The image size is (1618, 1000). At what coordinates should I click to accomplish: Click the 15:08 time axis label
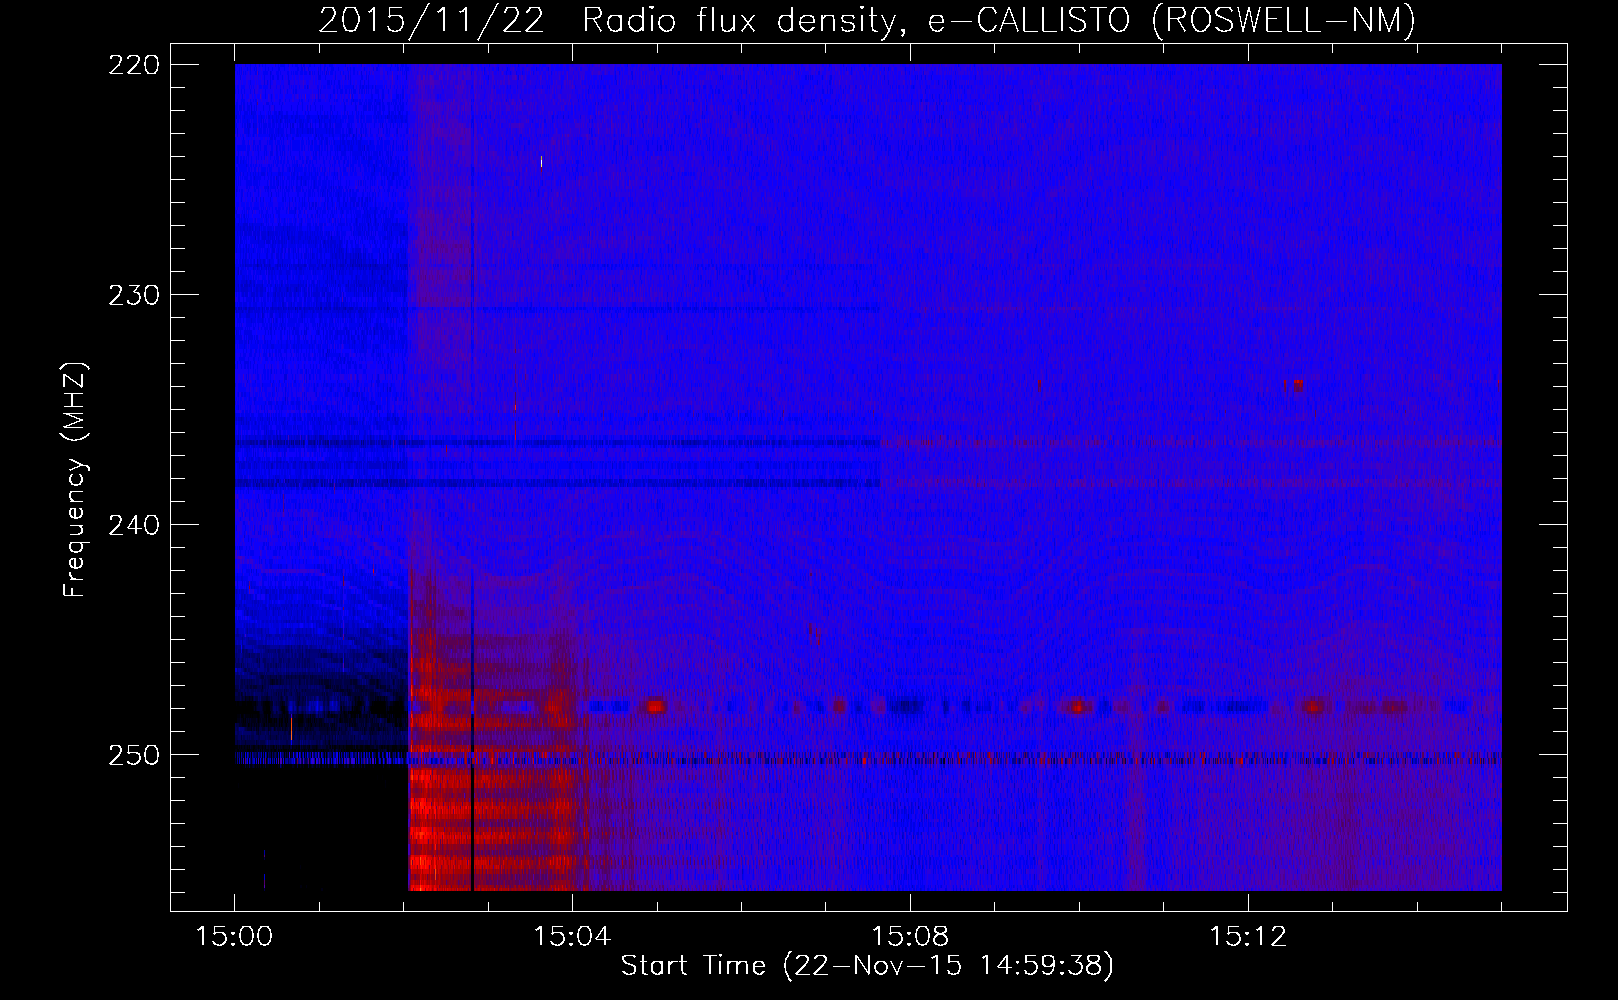(x=910, y=937)
